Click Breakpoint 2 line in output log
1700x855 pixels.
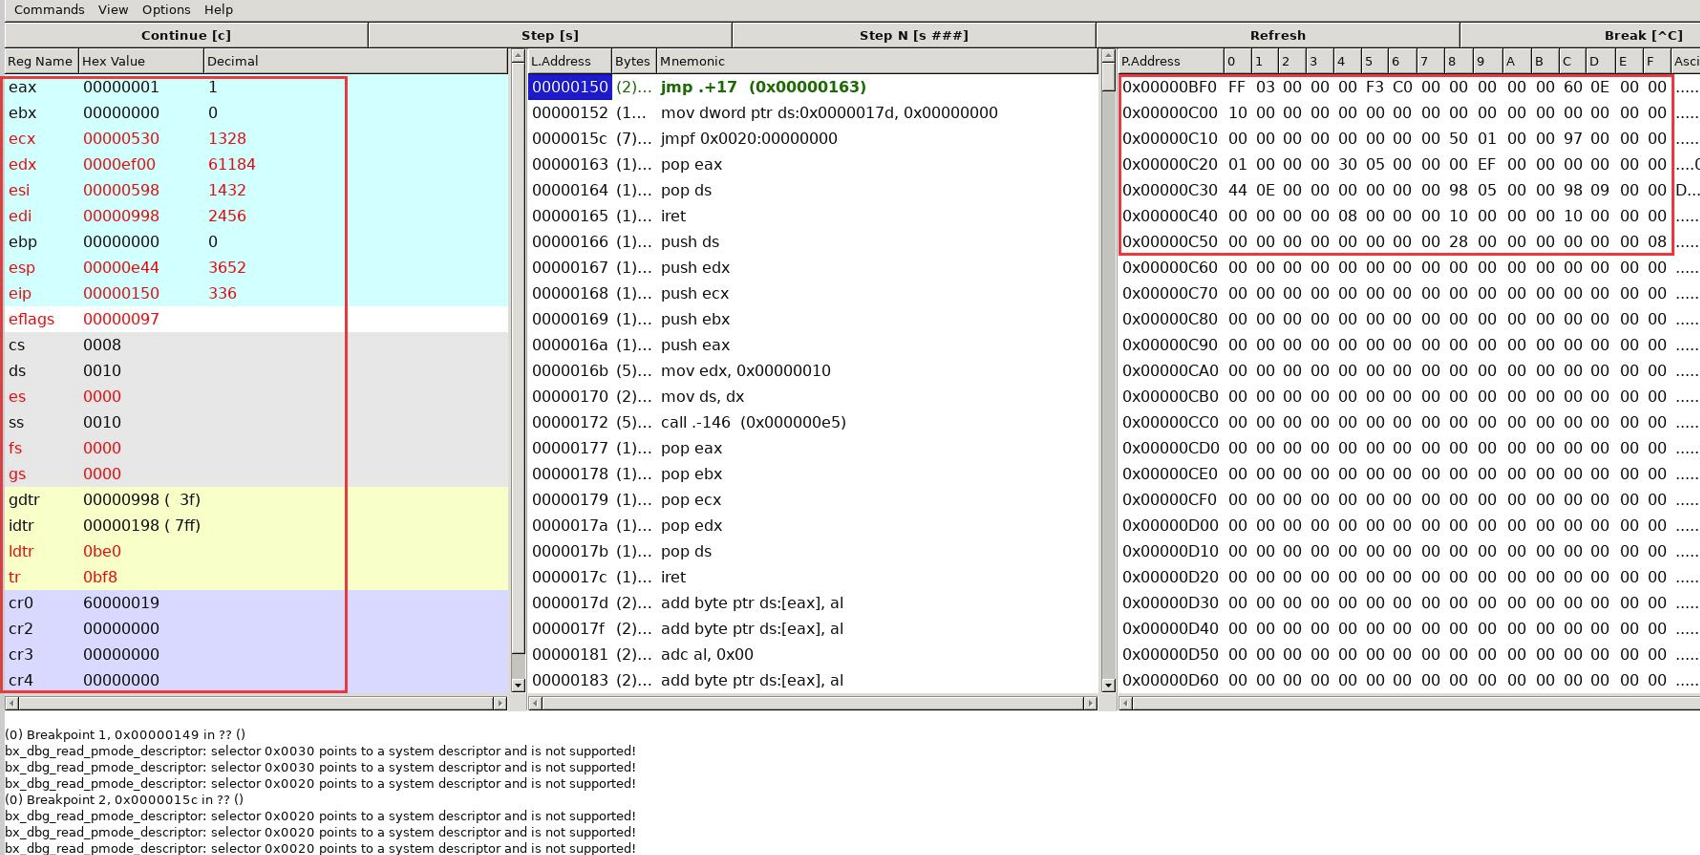click(x=124, y=800)
